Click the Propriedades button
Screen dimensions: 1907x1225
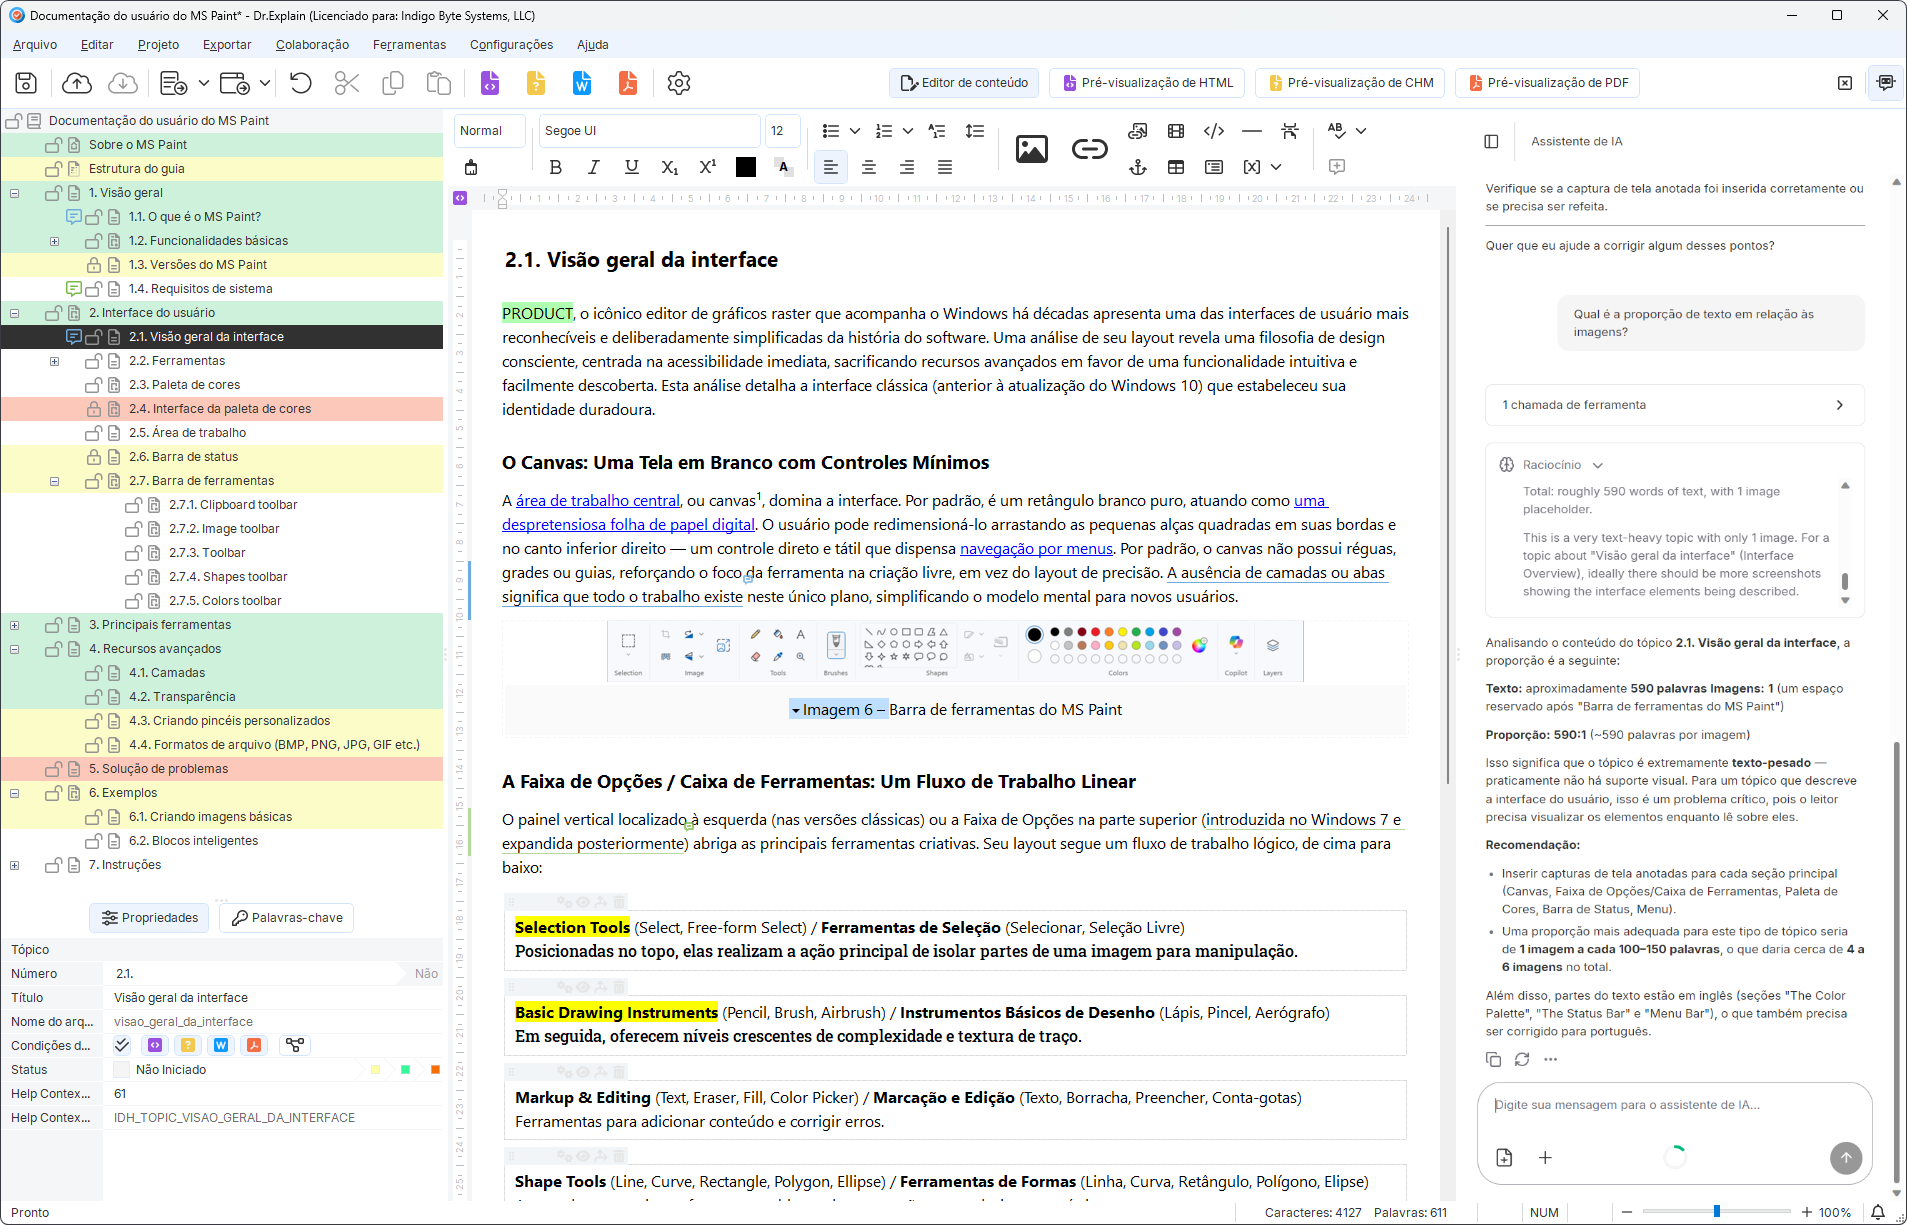(x=151, y=918)
